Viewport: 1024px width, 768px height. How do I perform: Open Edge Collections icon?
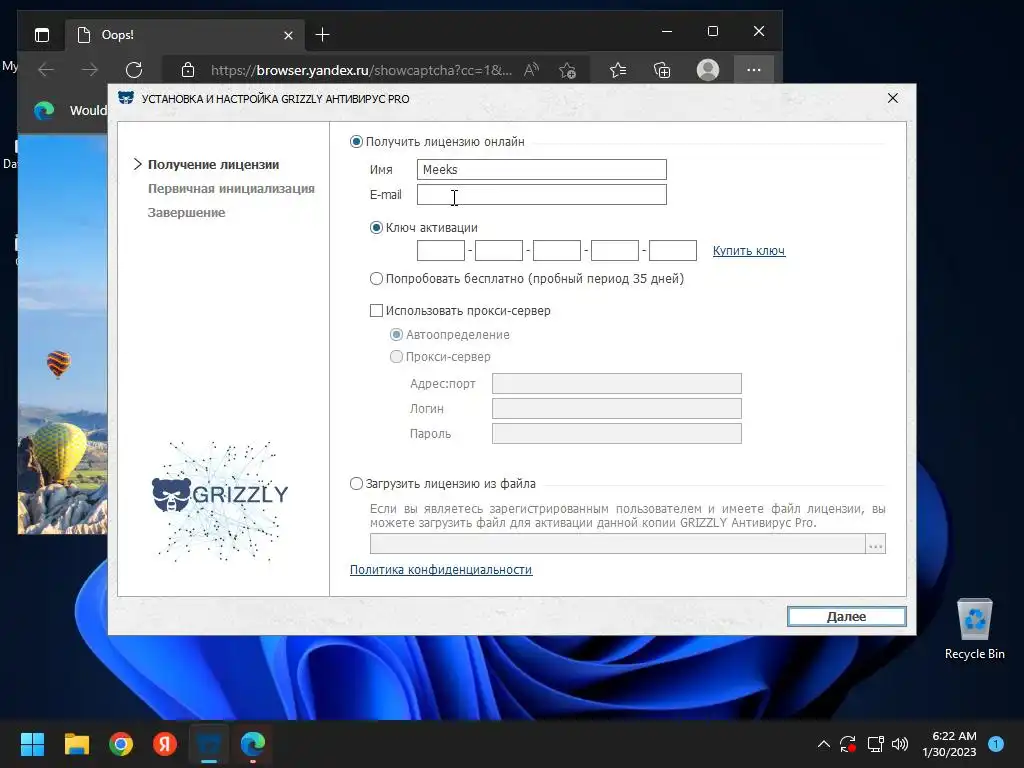pos(662,70)
